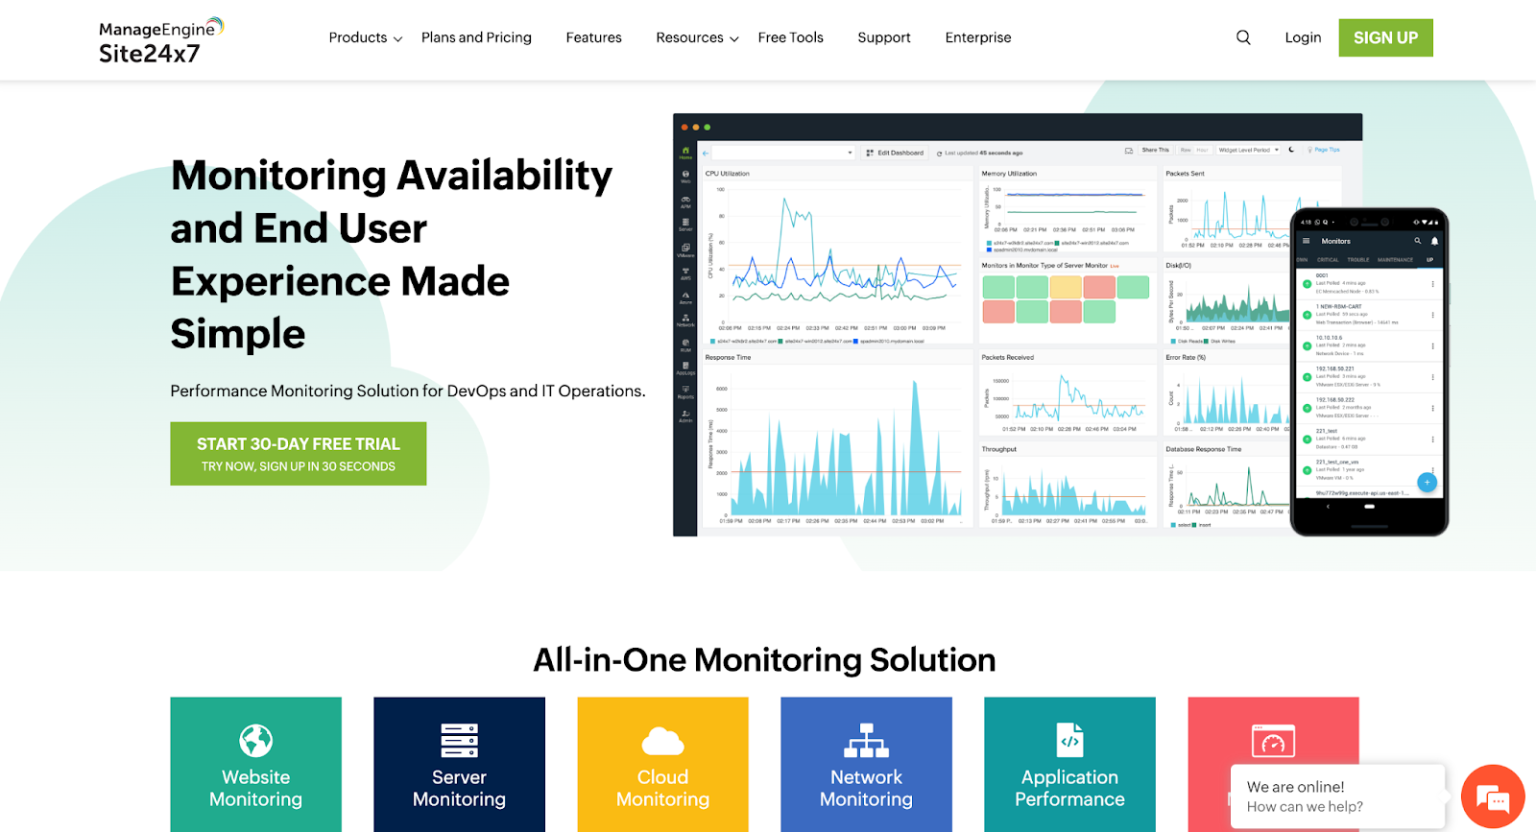Viewport: 1536px width, 832px height.
Task: Click the cloud icon on the Cloud Monitoring tile
Action: pos(663,742)
